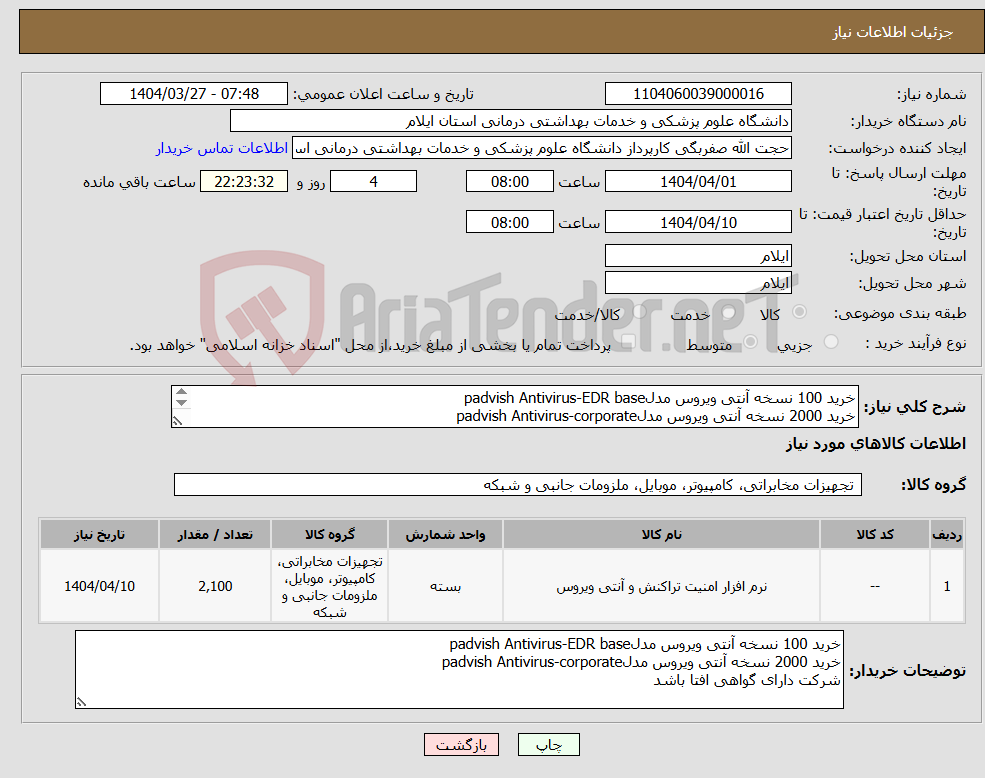Select the متوسط purchase type radio
This screenshot has height=778, width=985.
750,342
